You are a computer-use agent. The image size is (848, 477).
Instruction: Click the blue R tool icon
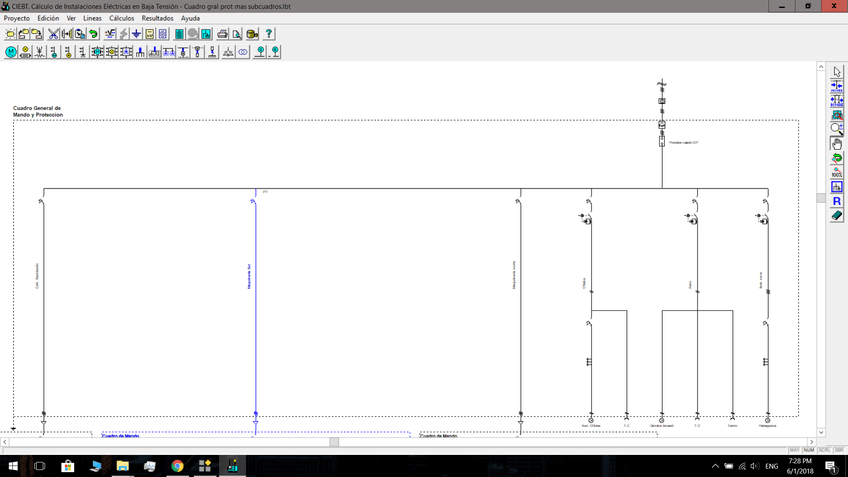click(x=837, y=202)
